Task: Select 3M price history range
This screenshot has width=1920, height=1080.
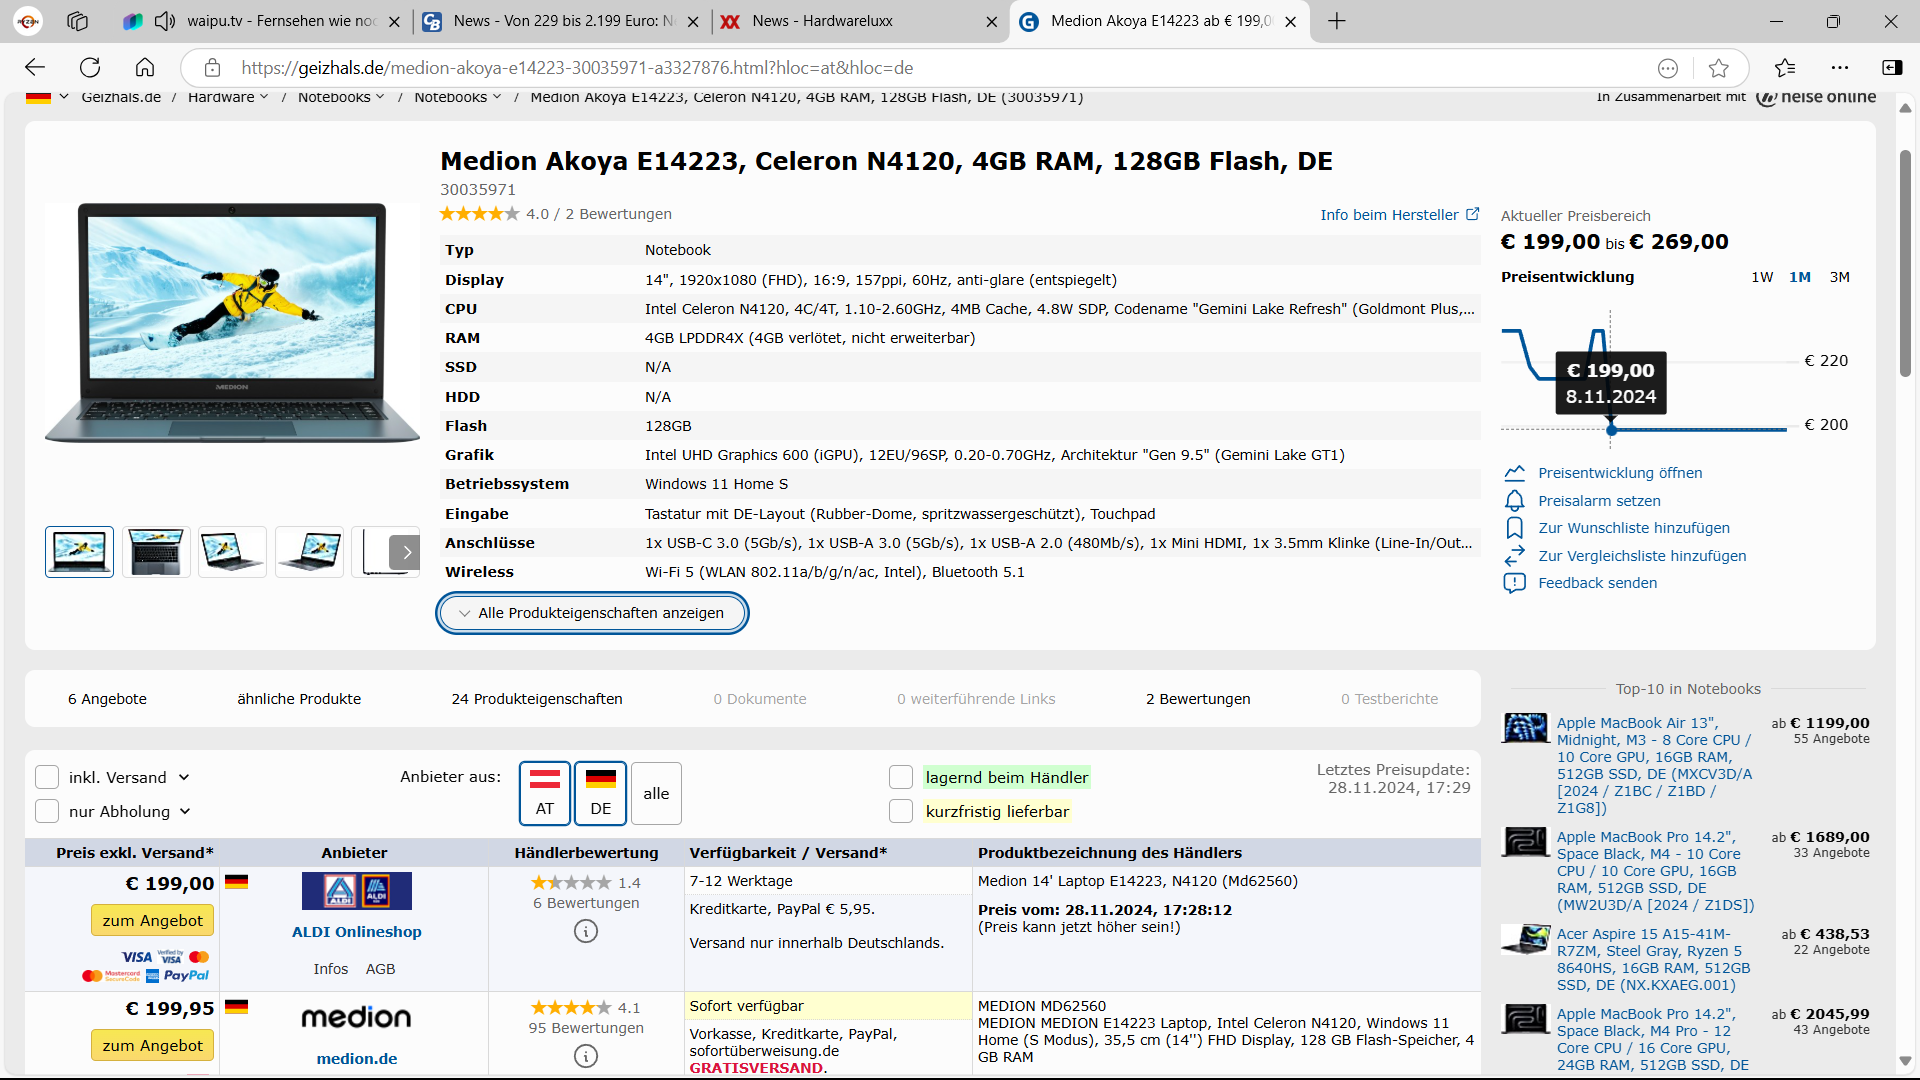Action: coord(1839,277)
